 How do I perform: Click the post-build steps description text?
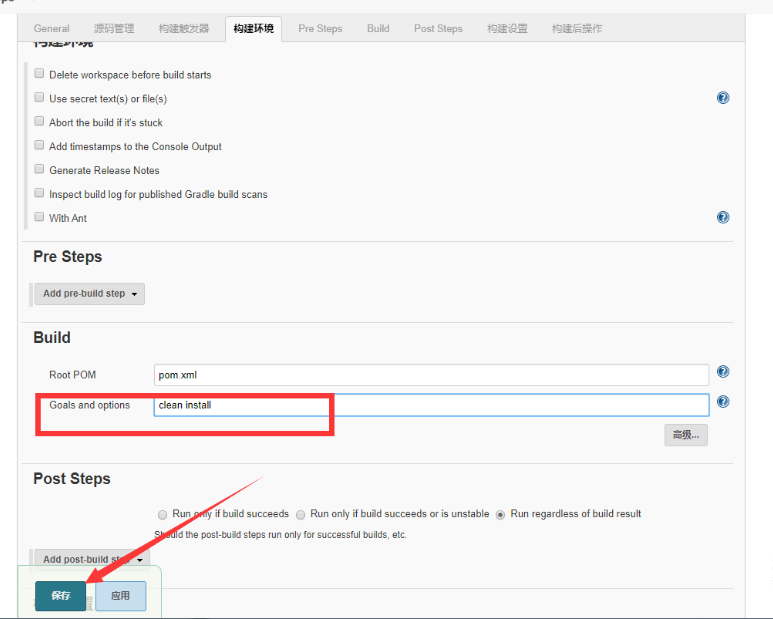click(x=281, y=535)
